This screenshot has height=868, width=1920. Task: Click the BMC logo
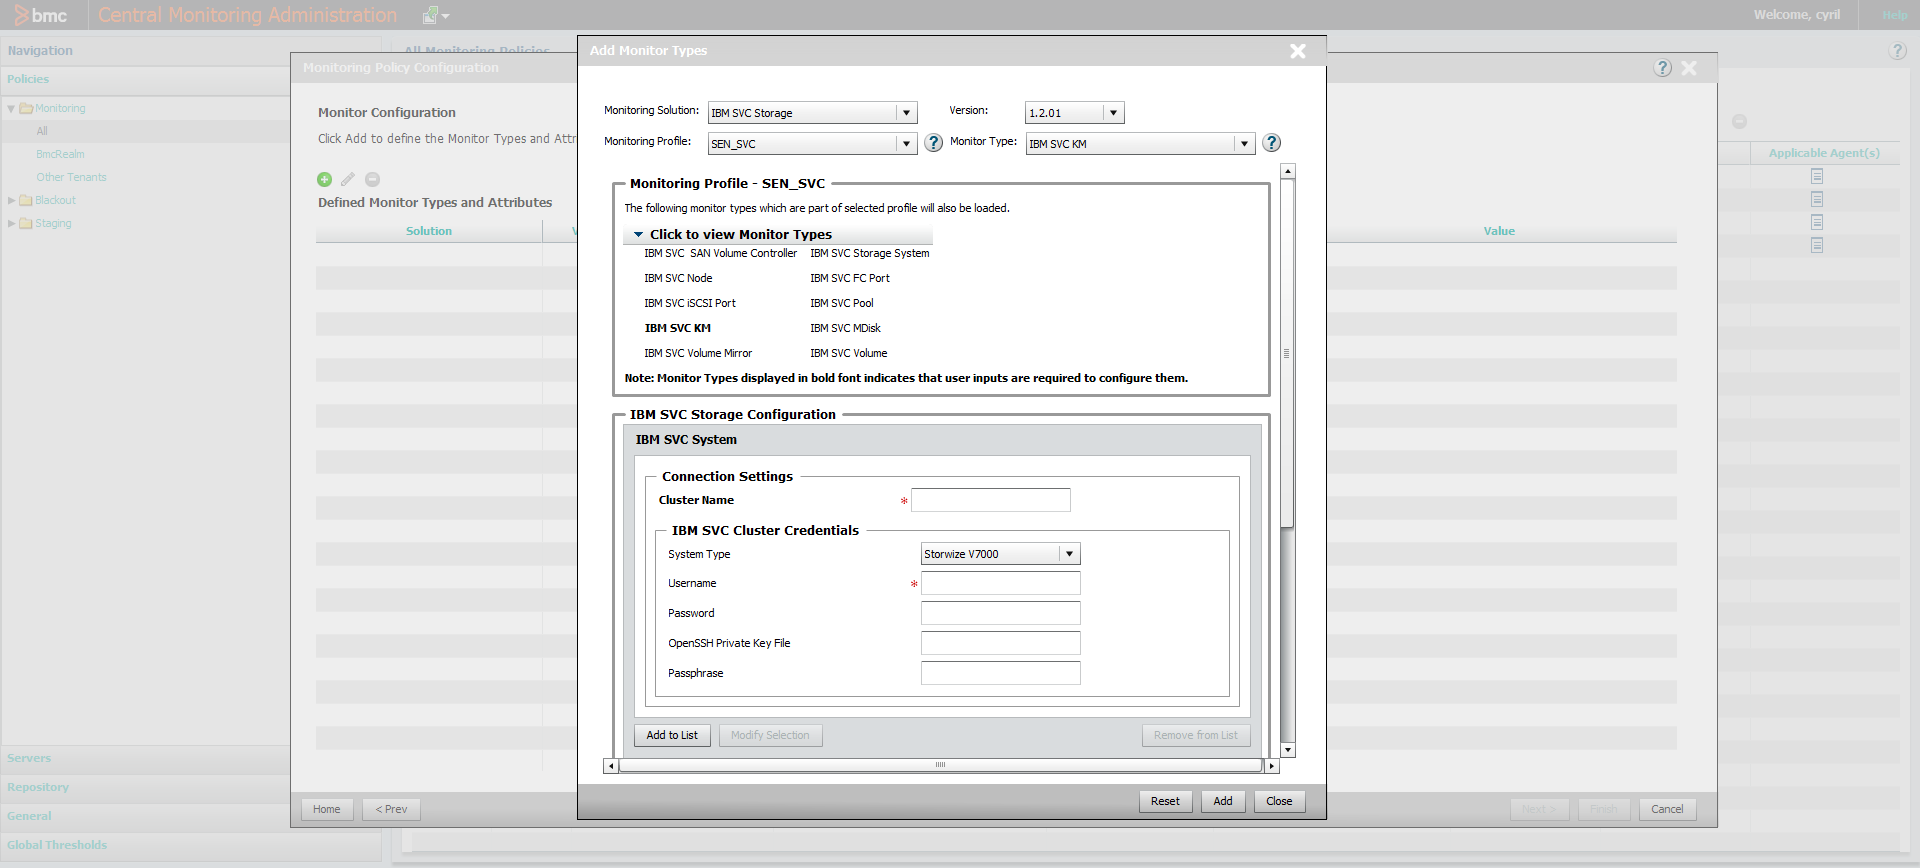pyautogui.click(x=40, y=15)
